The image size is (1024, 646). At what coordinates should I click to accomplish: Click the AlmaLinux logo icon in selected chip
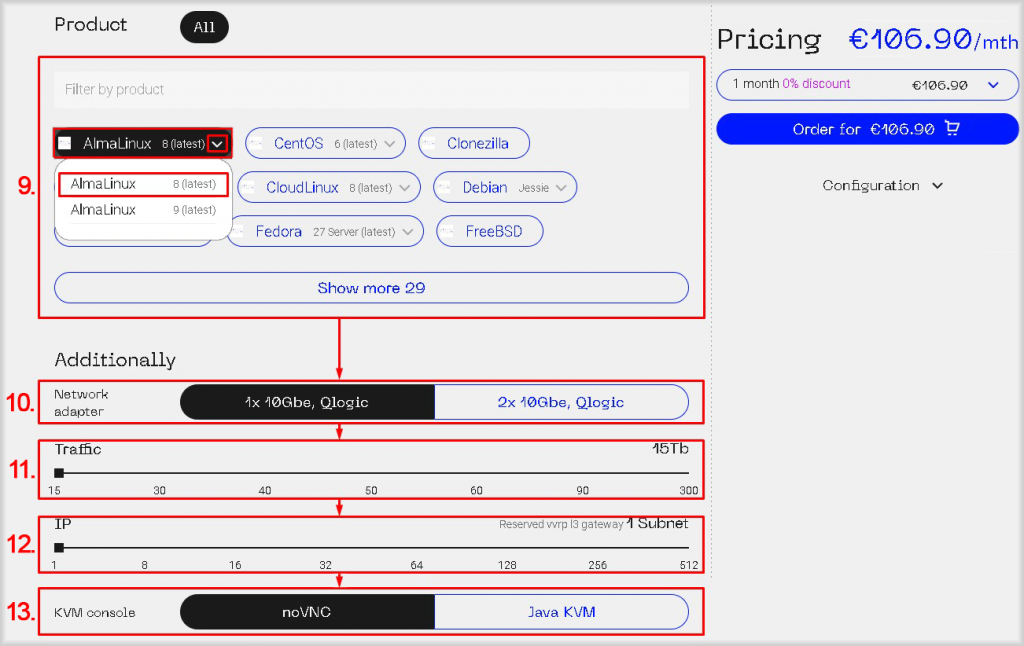65,144
